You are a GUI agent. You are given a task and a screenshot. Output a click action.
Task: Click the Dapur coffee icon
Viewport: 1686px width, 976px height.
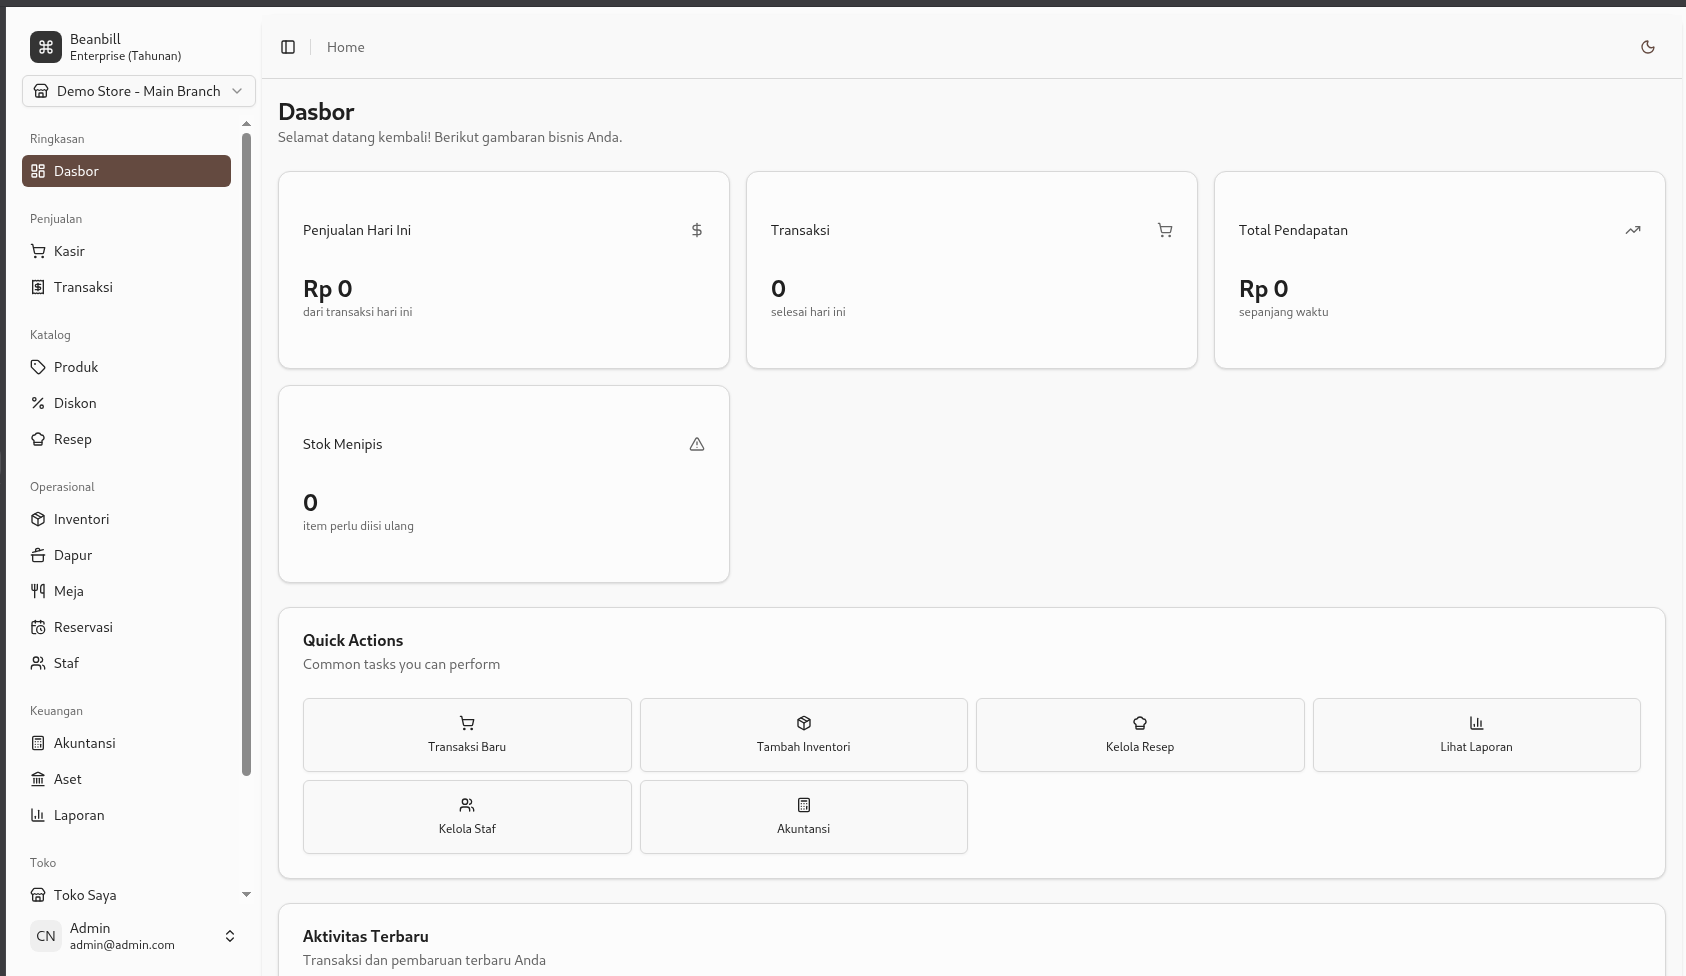[37, 555]
